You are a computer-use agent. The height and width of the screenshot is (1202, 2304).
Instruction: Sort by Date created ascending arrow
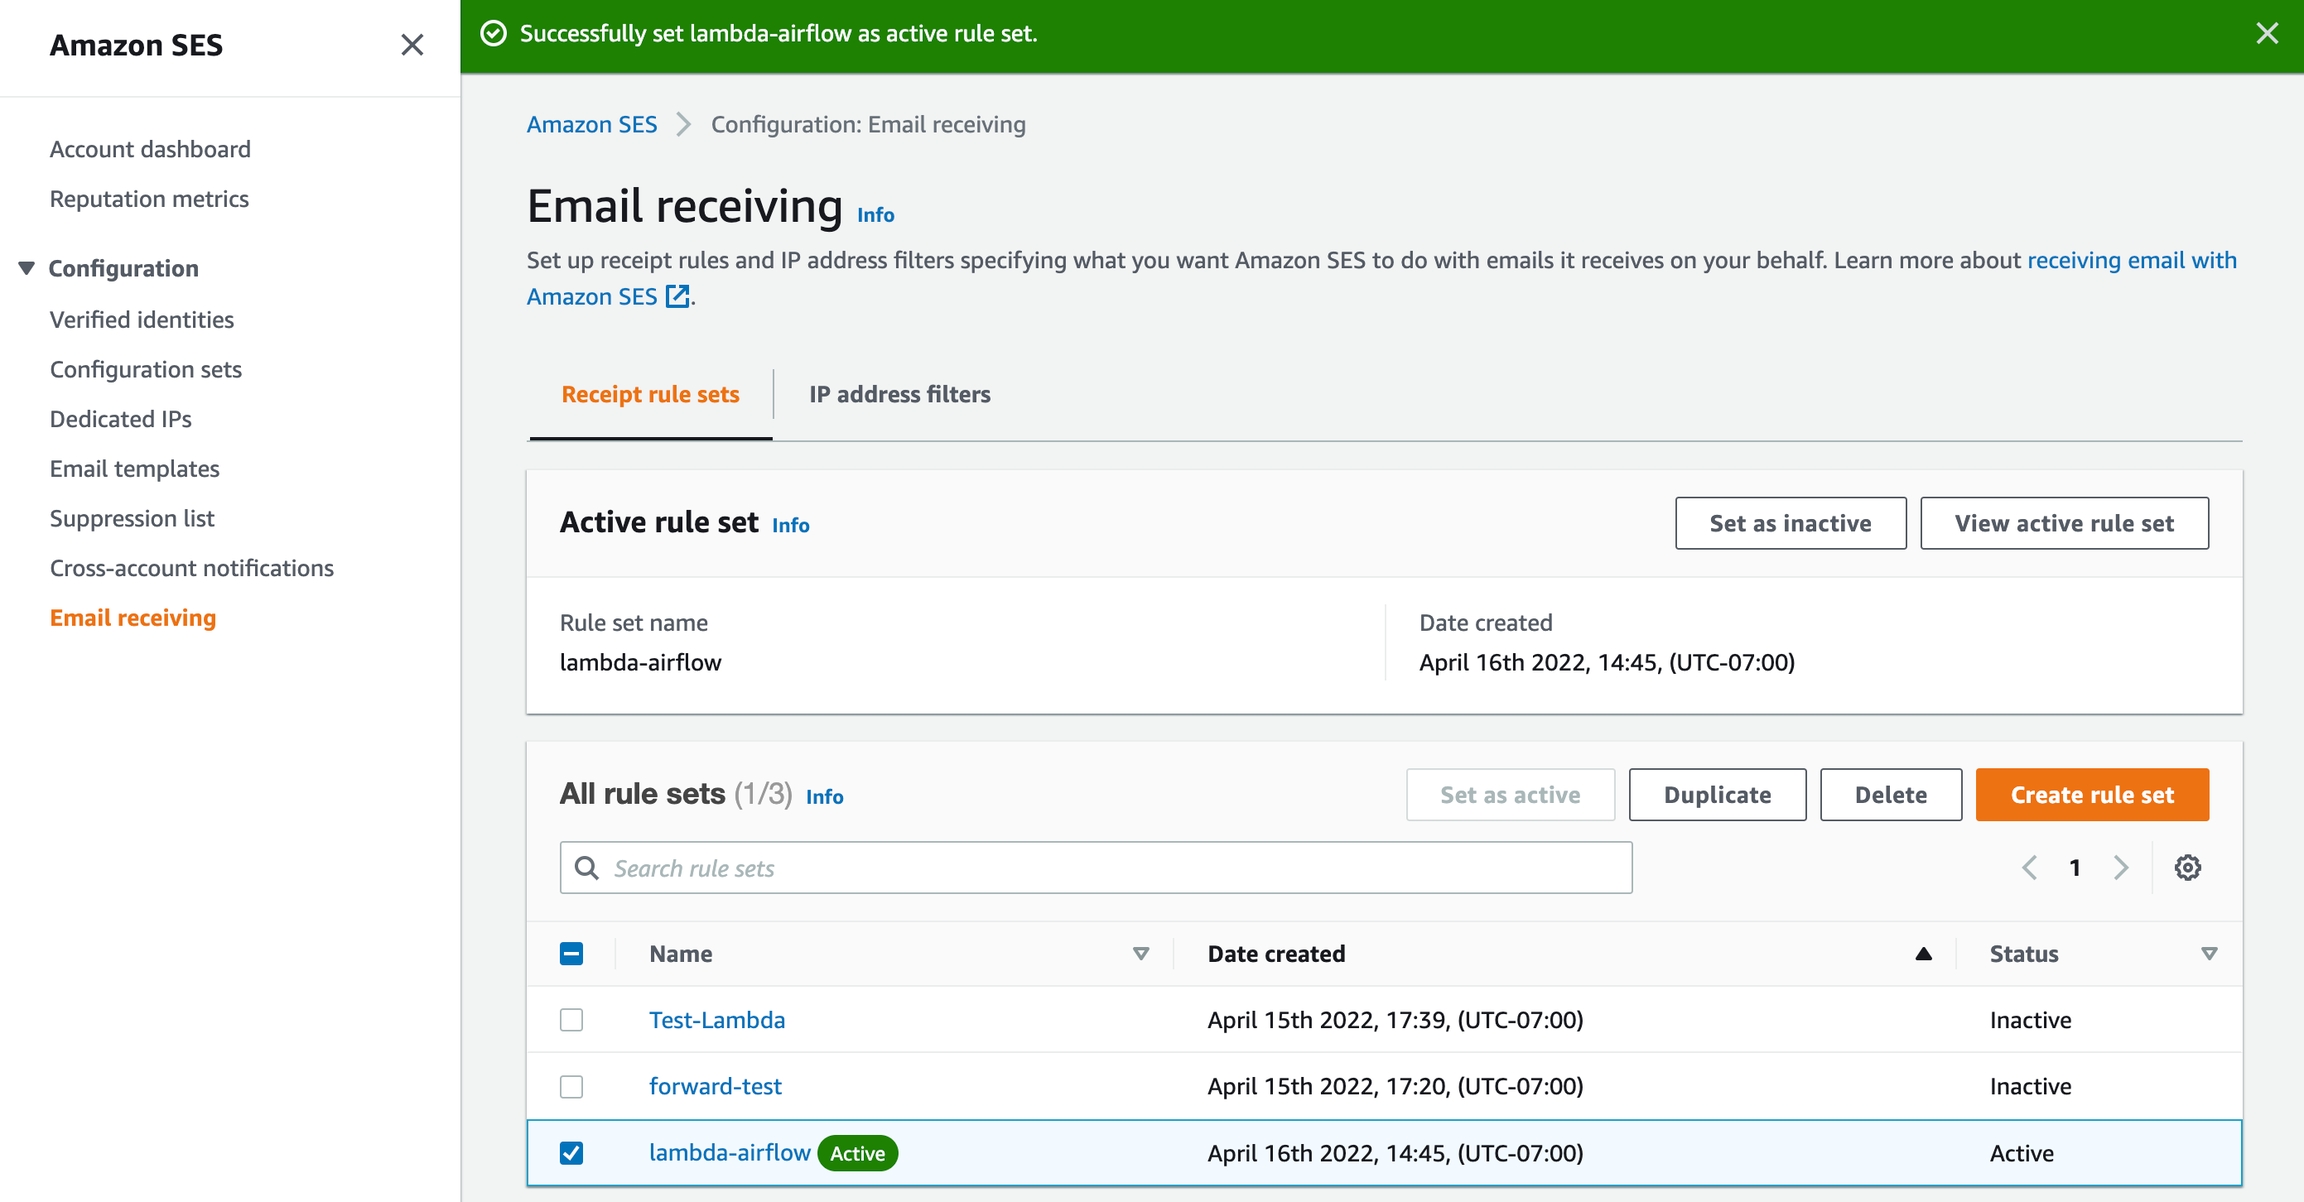pos(1922,954)
